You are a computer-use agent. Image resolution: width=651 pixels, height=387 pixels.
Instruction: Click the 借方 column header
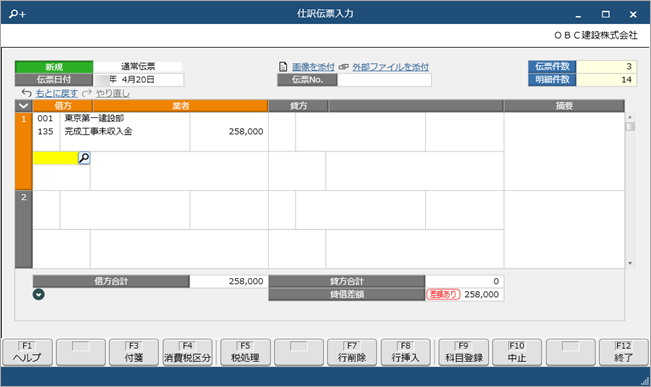63,106
